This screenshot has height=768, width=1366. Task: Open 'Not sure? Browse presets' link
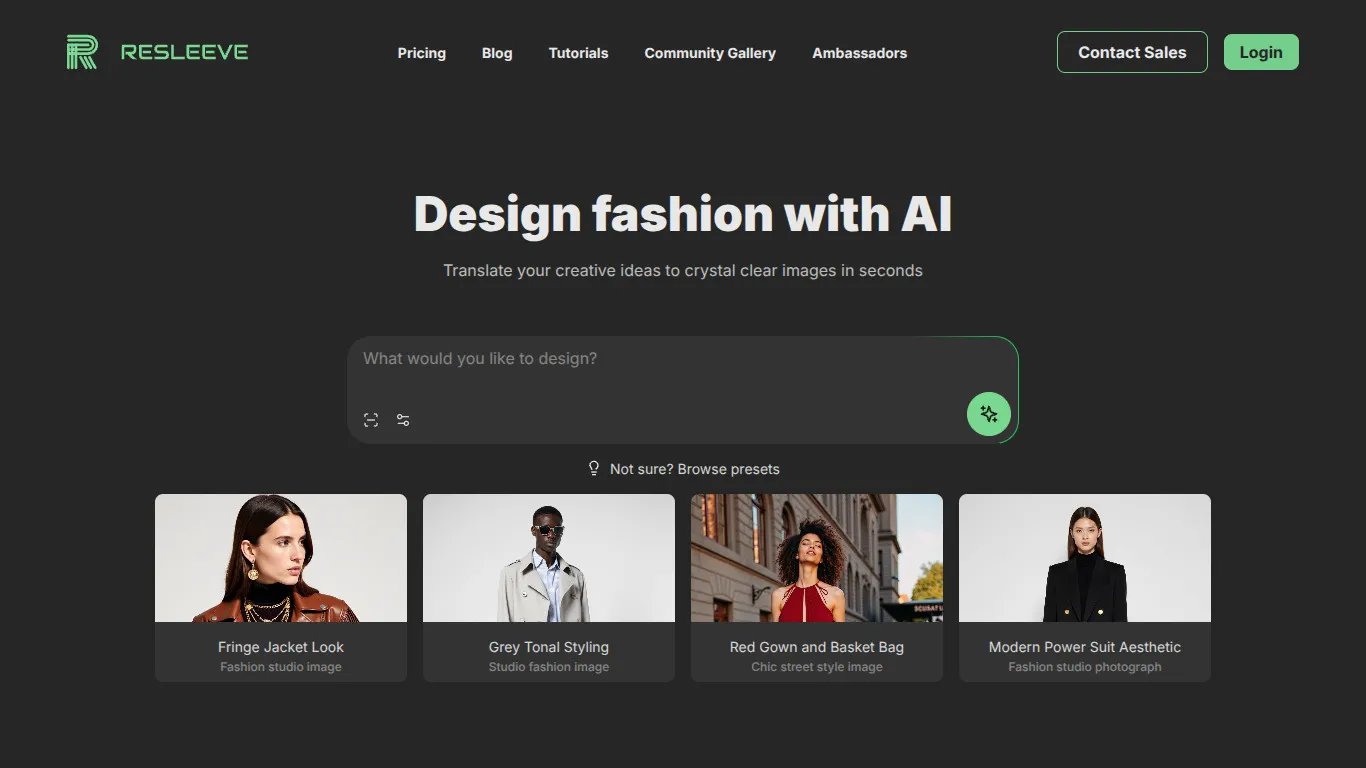point(695,469)
